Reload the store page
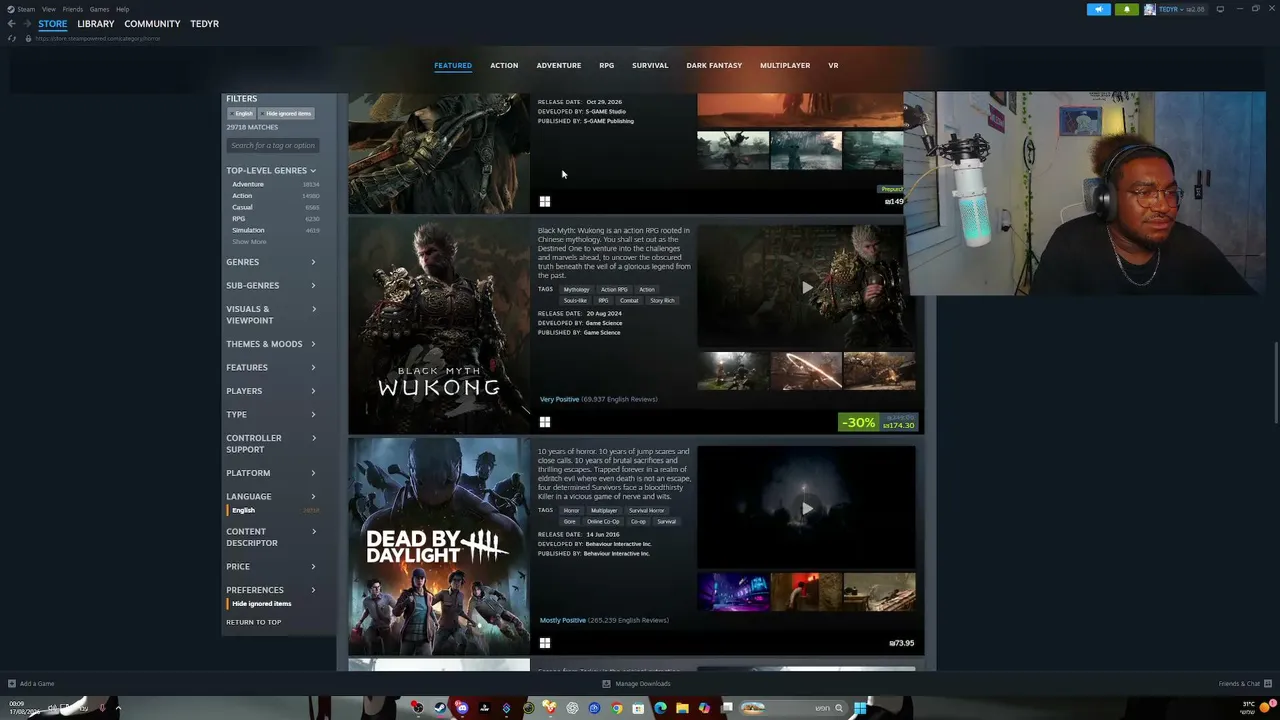The image size is (1280, 720). pos(12,38)
